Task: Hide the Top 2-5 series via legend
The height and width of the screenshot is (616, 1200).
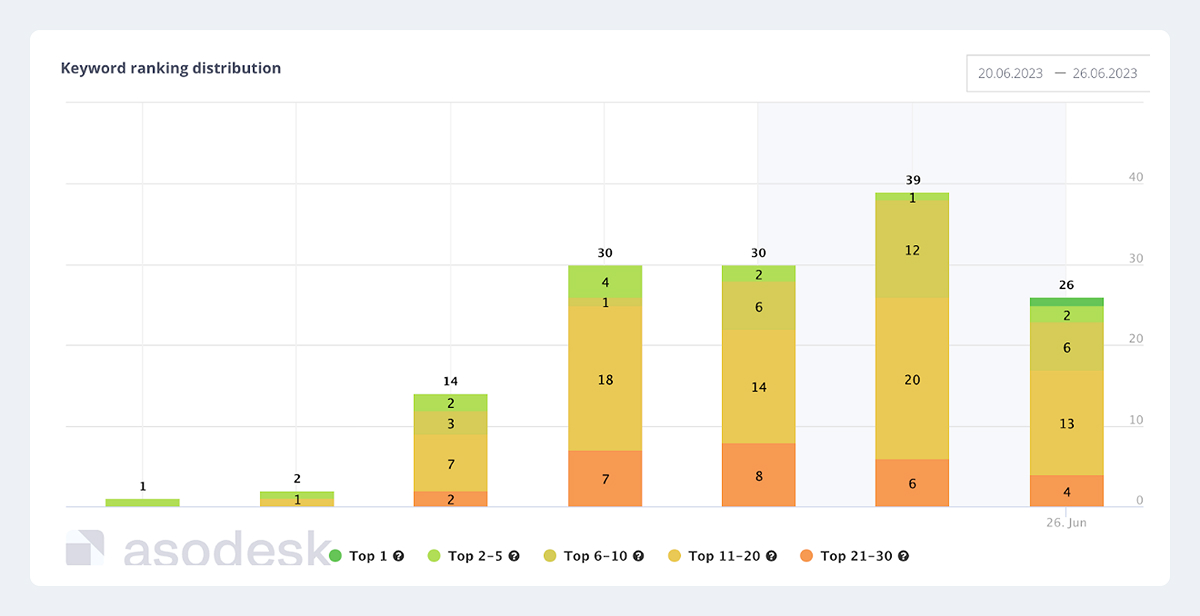Action: 475,556
